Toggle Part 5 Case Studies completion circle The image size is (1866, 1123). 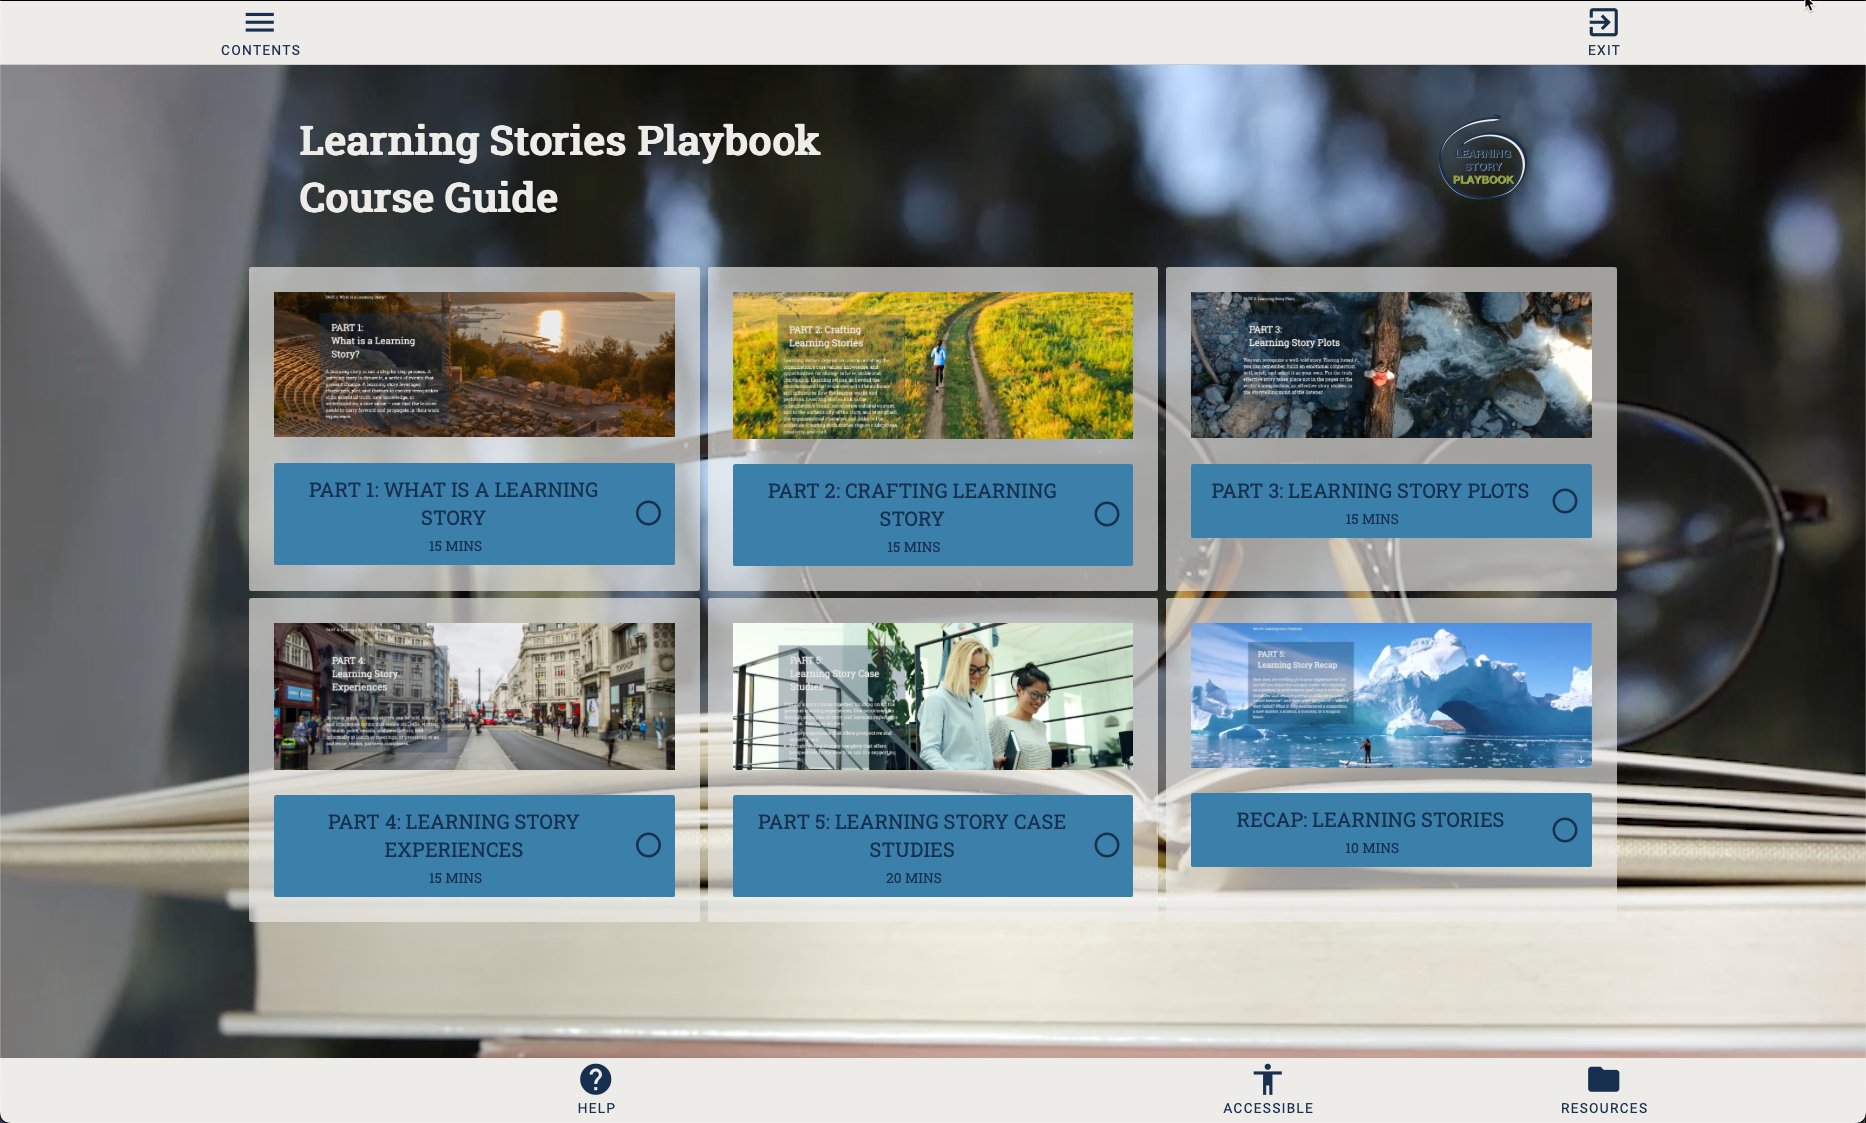tap(1106, 845)
